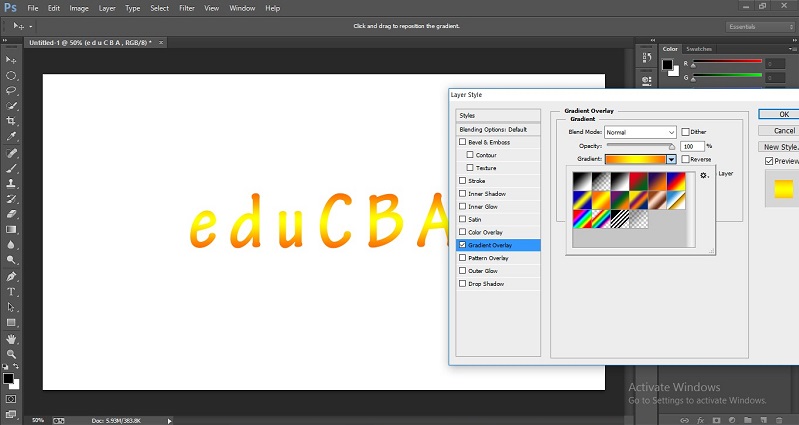The width and height of the screenshot is (799, 425).
Task: Toggle Quick Mask mode icon
Action: coord(11,399)
